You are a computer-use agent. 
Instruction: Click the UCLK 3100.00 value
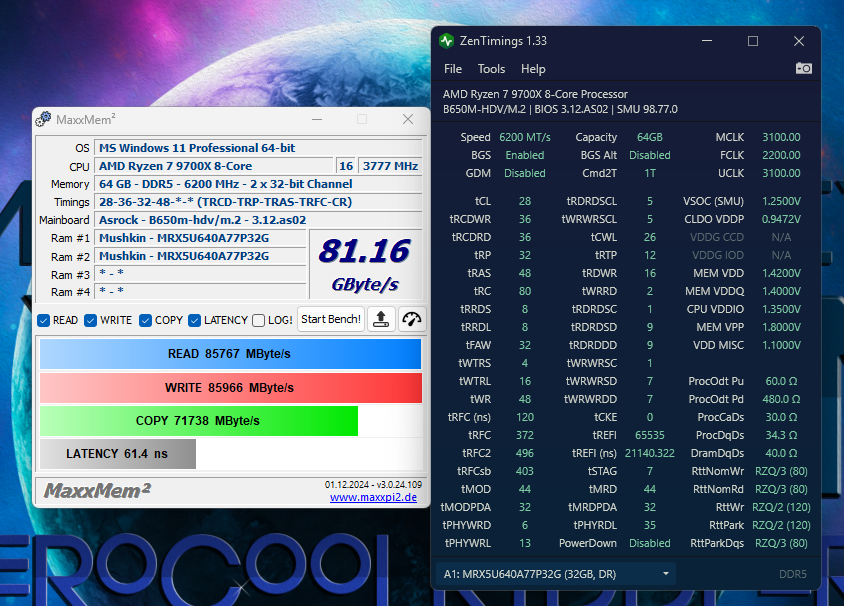781,173
